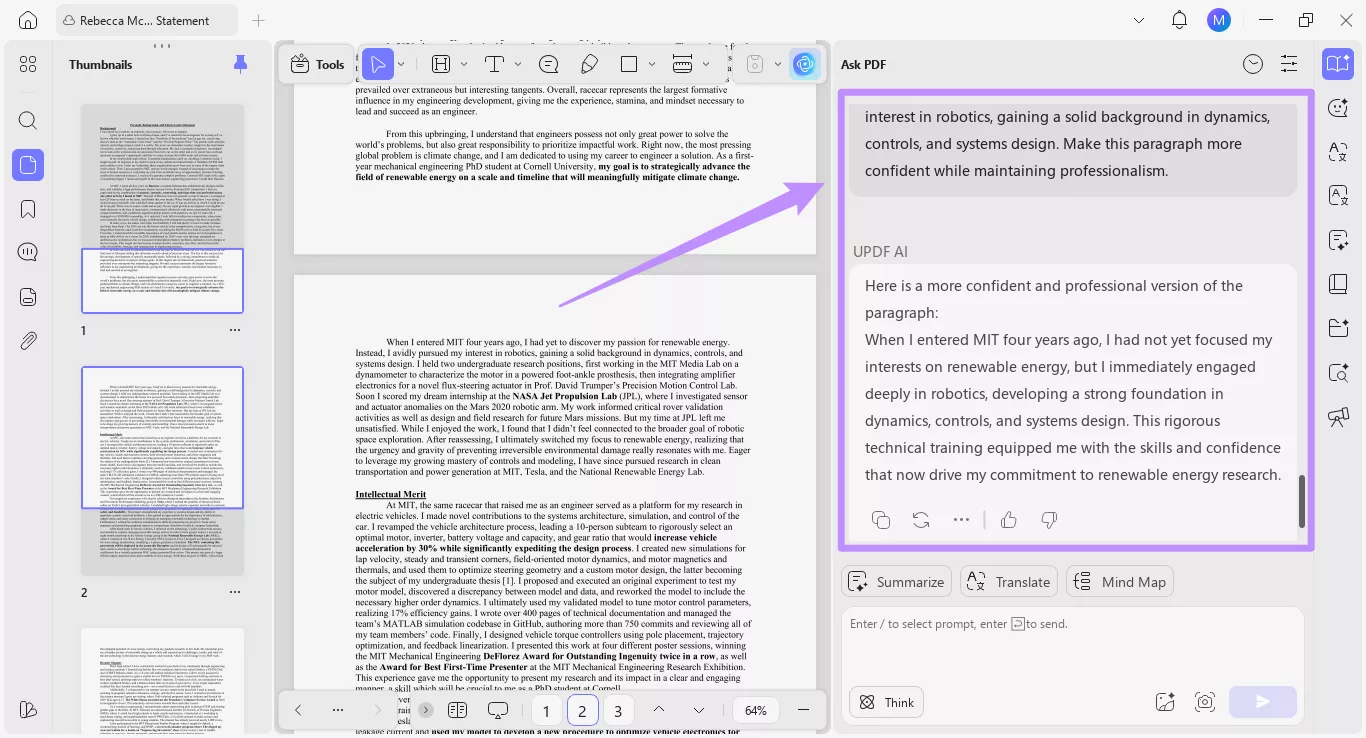Open the sticky note comment tool

point(548,63)
